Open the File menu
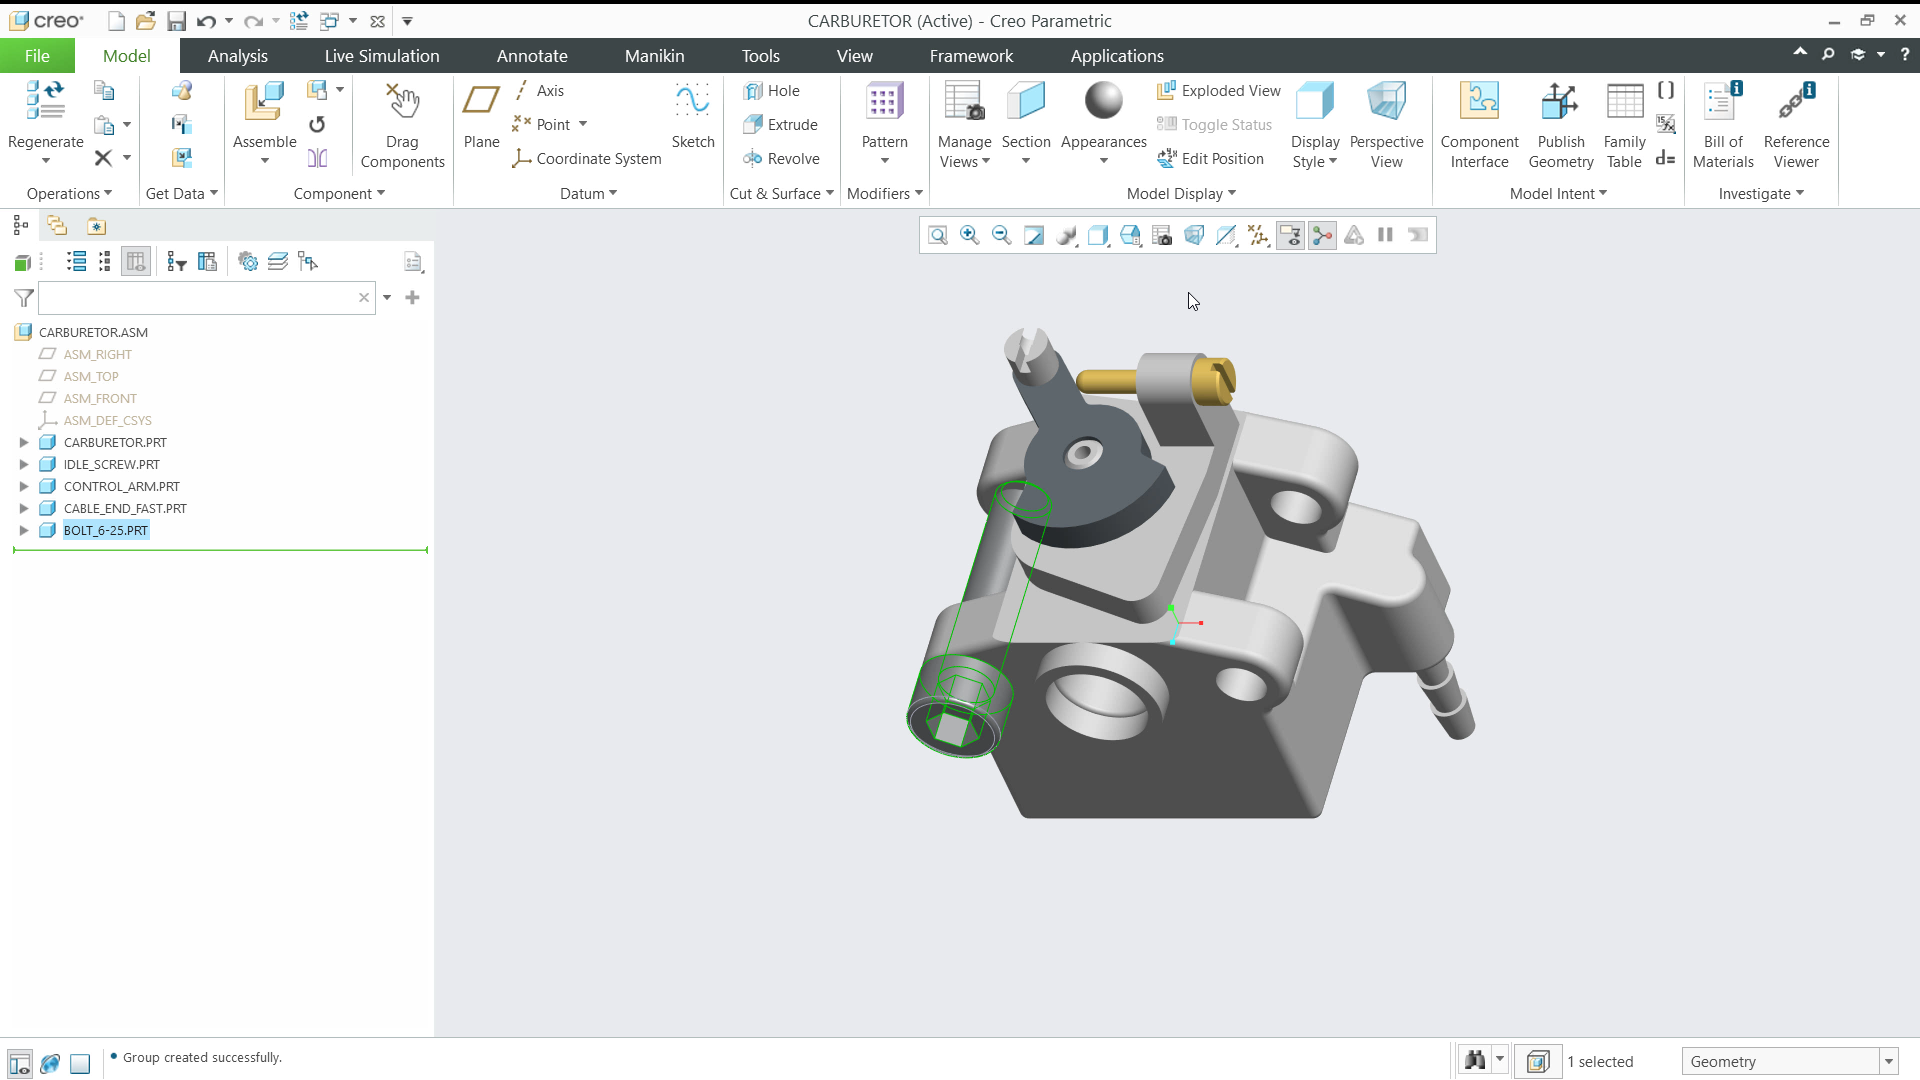Image resolution: width=1920 pixels, height=1080 pixels. 37,56
